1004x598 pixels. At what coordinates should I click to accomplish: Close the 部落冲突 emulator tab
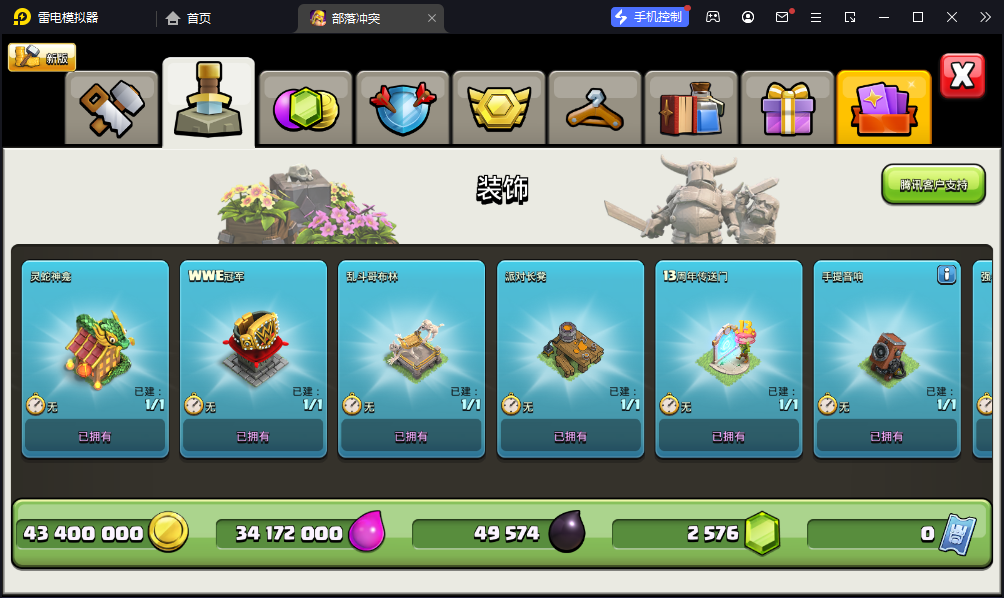(432, 18)
